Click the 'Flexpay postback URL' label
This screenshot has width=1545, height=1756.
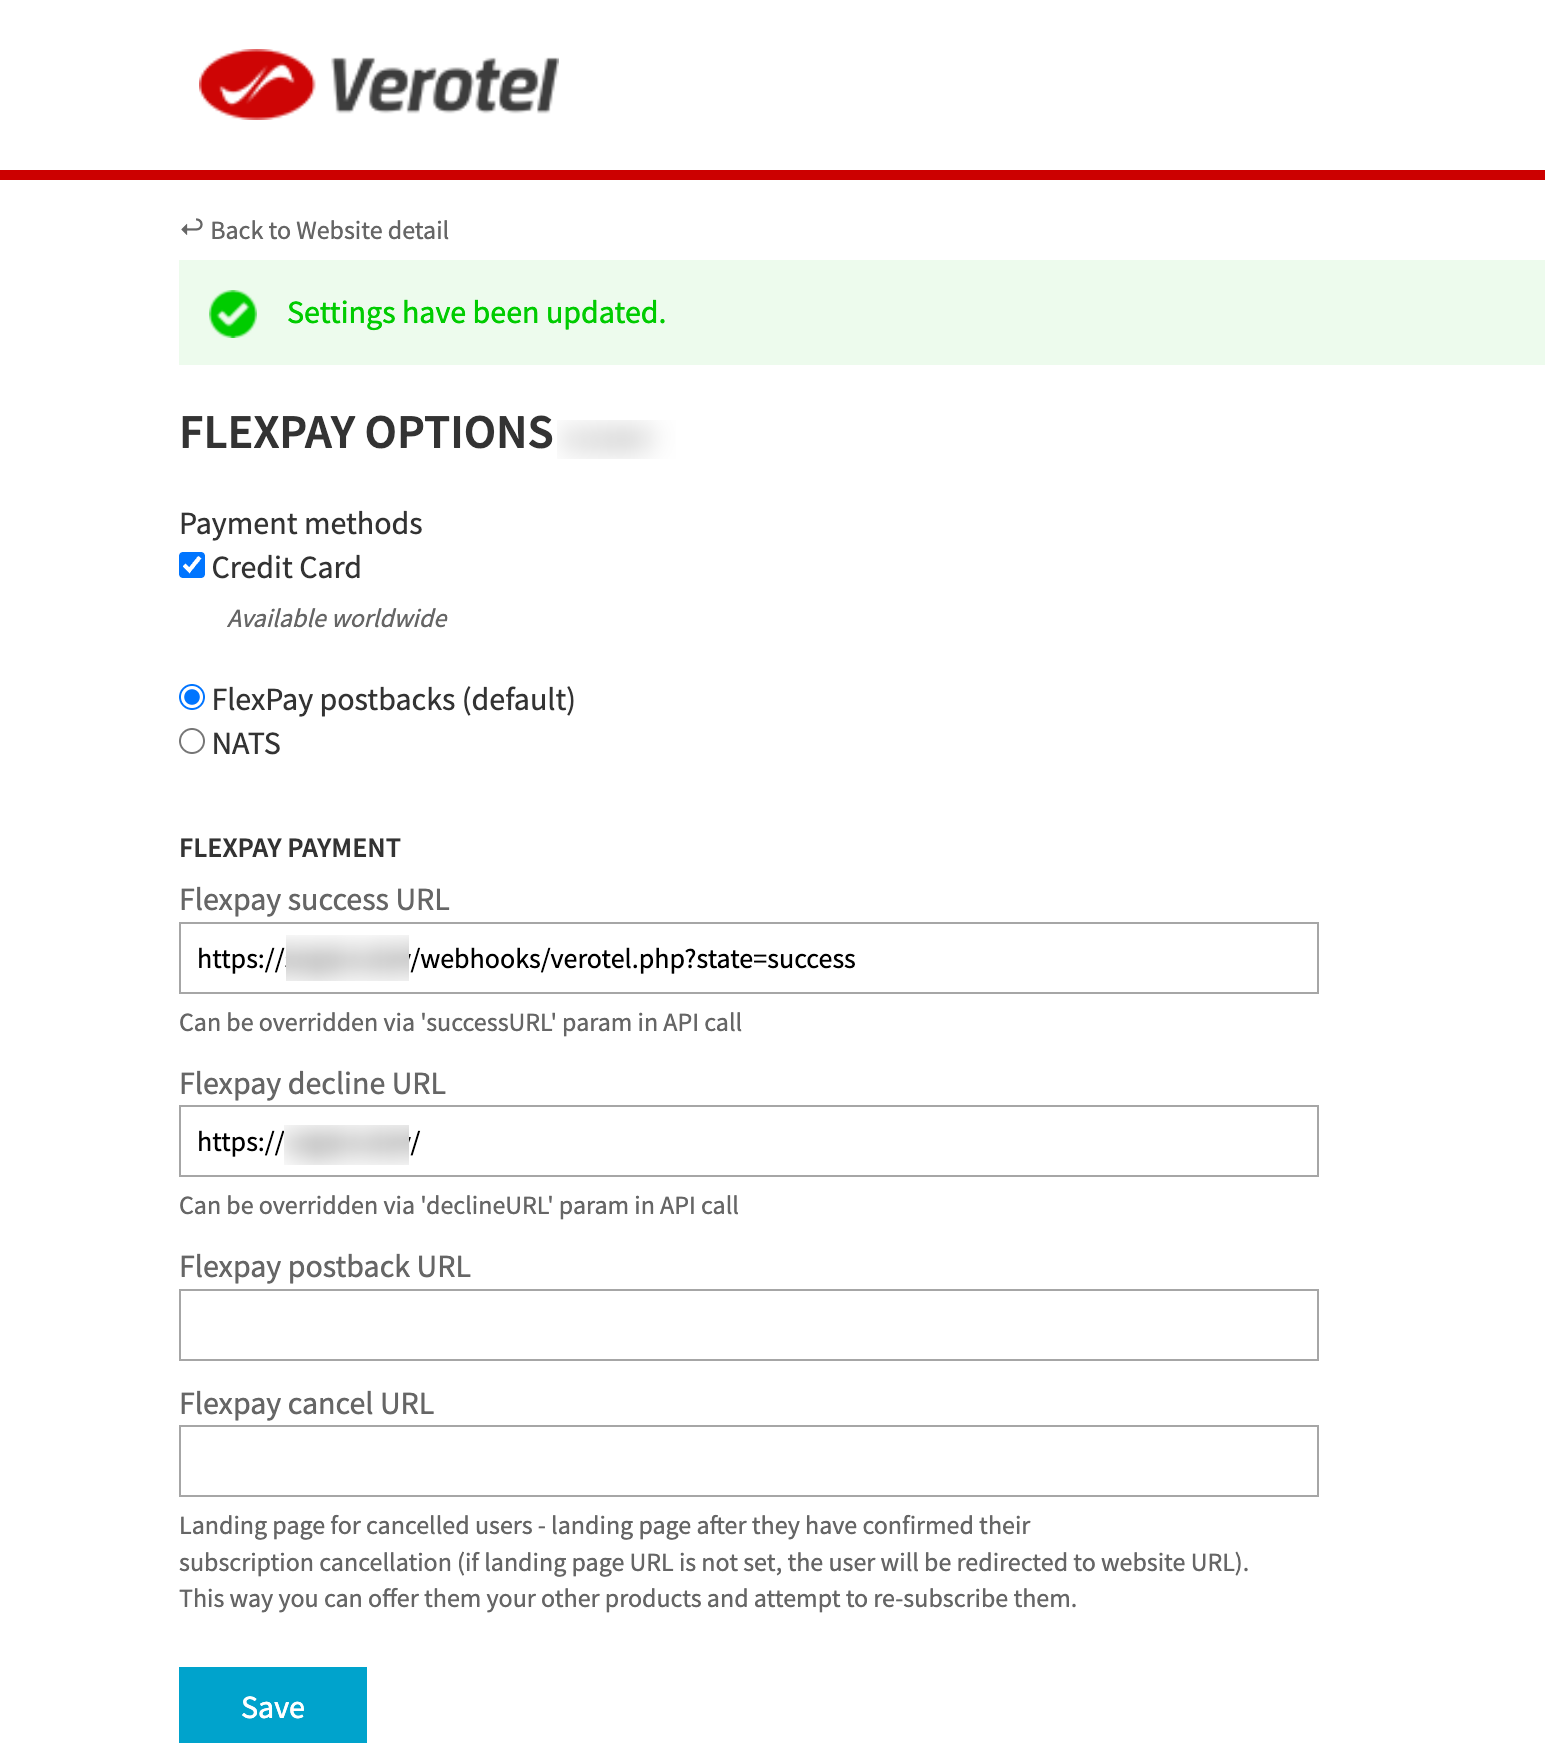325,1267
